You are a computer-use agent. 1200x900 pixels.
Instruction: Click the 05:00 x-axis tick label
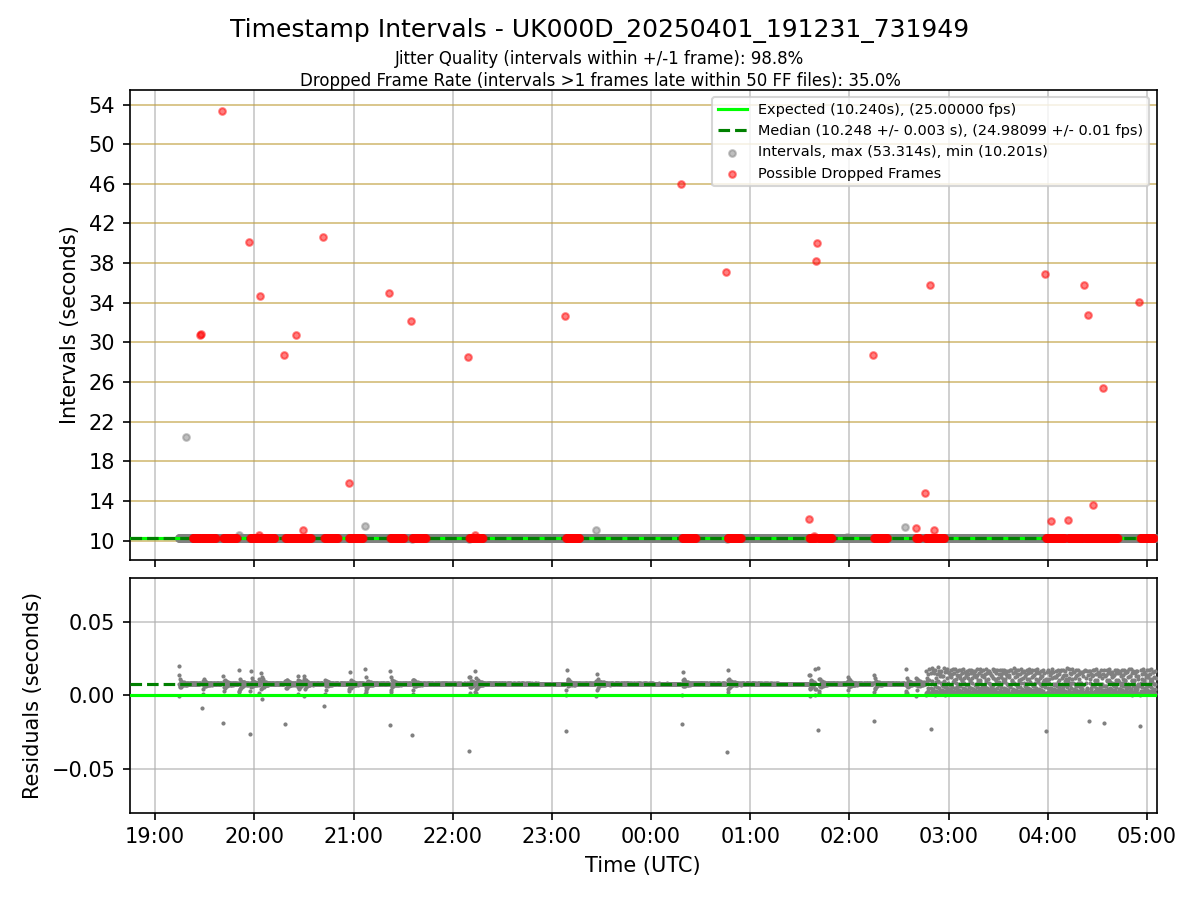tap(1147, 835)
